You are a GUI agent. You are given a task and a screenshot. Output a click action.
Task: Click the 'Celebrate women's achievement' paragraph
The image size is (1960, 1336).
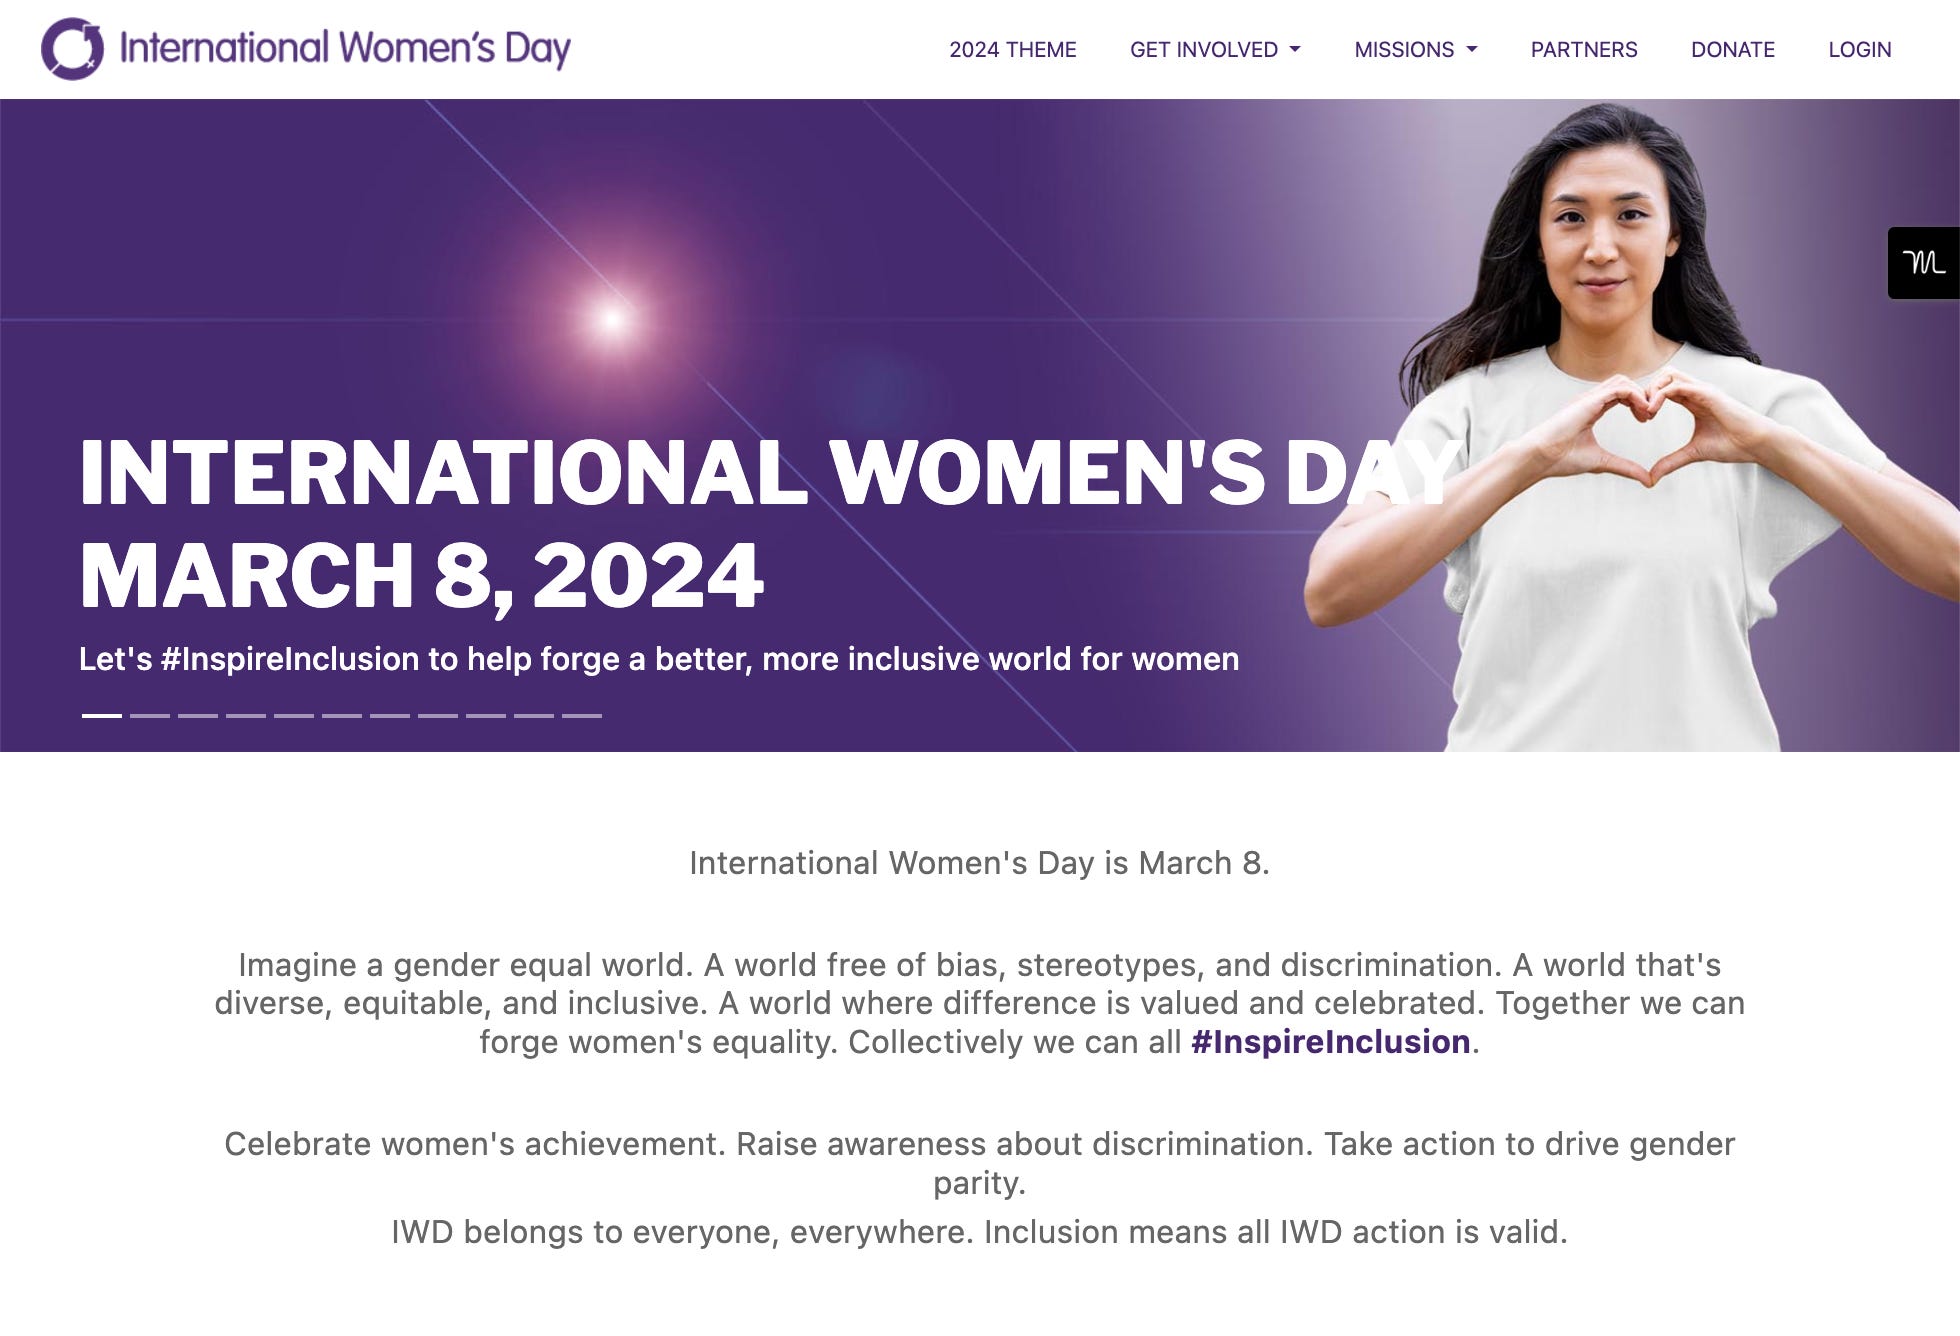click(979, 1163)
